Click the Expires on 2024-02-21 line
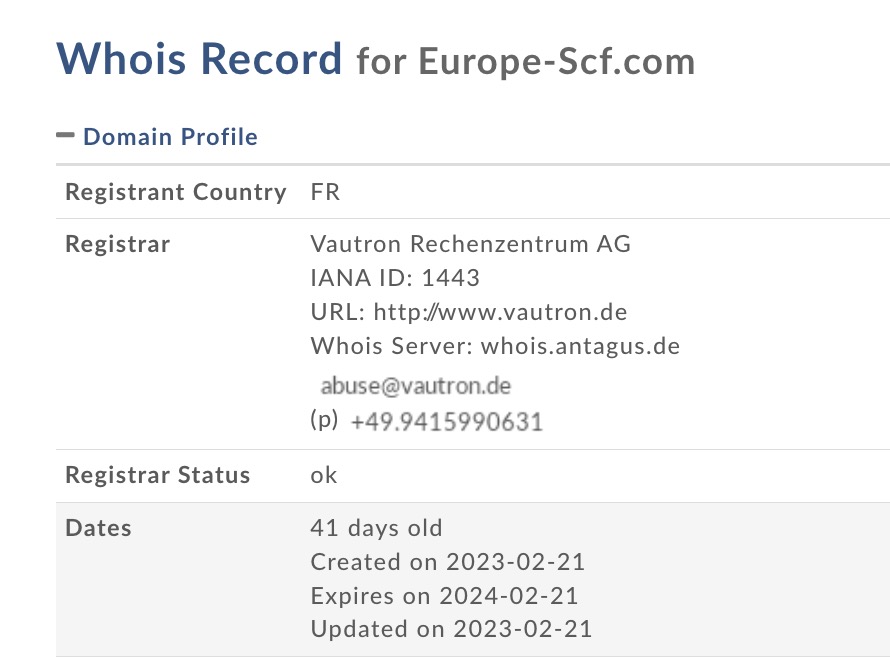The height and width of the screenshot is (660, 890). coord(444,595)
